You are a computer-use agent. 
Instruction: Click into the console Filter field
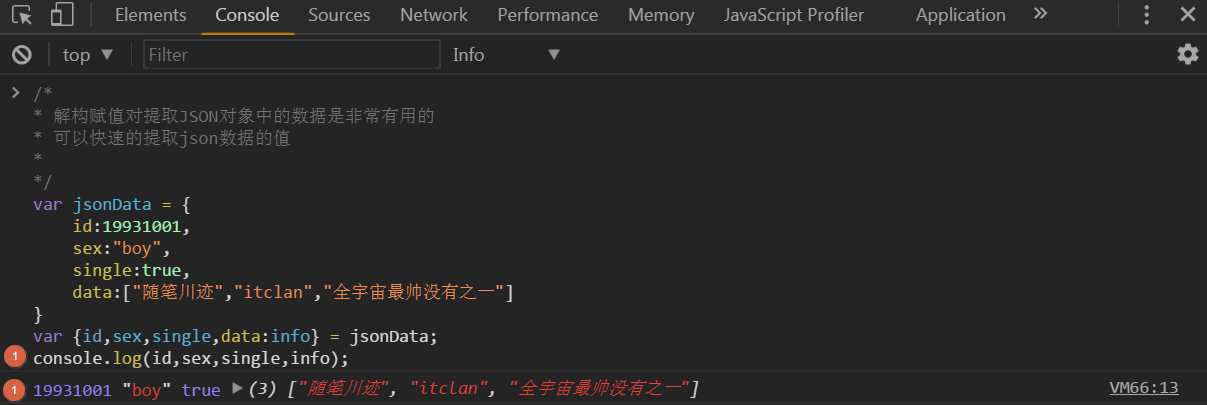tap(291, 55)
